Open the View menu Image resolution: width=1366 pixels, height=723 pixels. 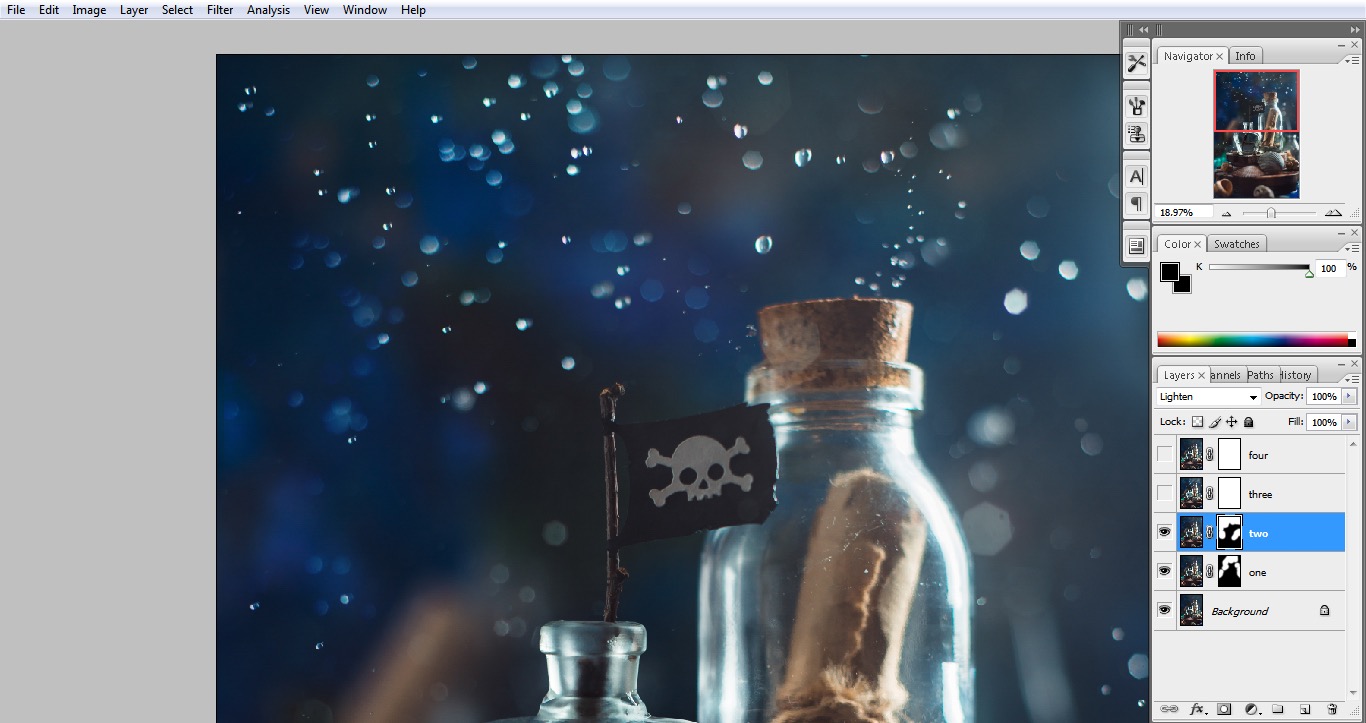click(x=316, y=10)
